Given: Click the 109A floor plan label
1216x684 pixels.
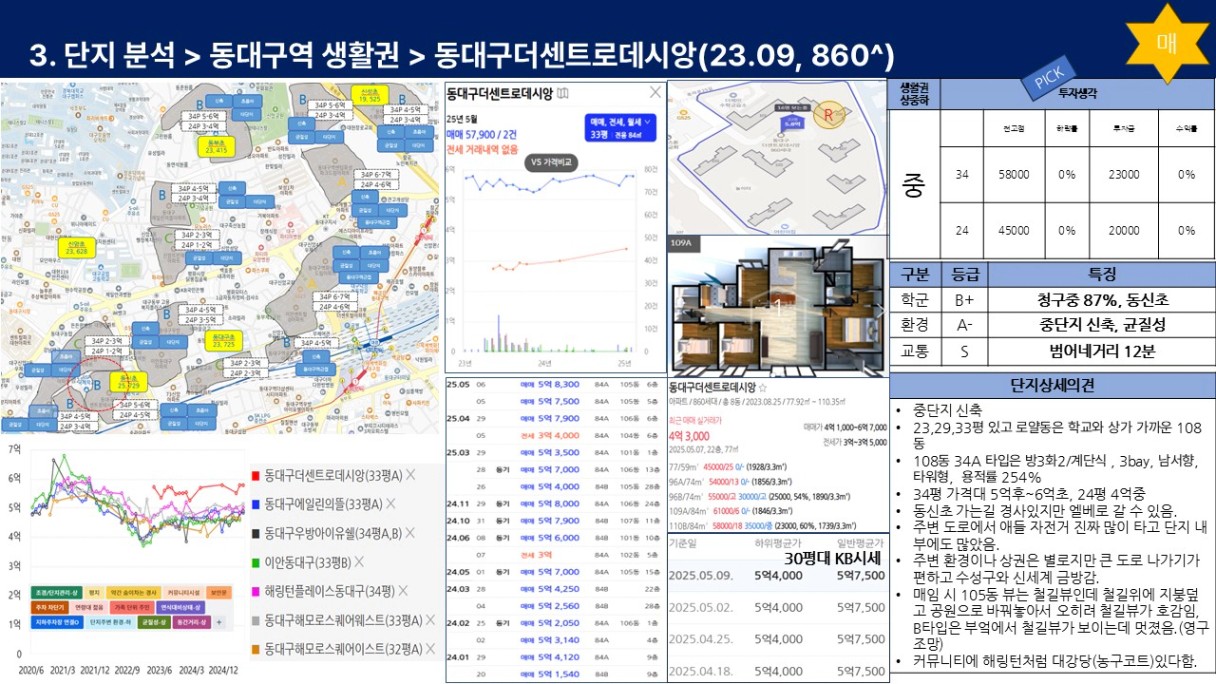Looking at the screenshot, I should (x=681, y=242).
